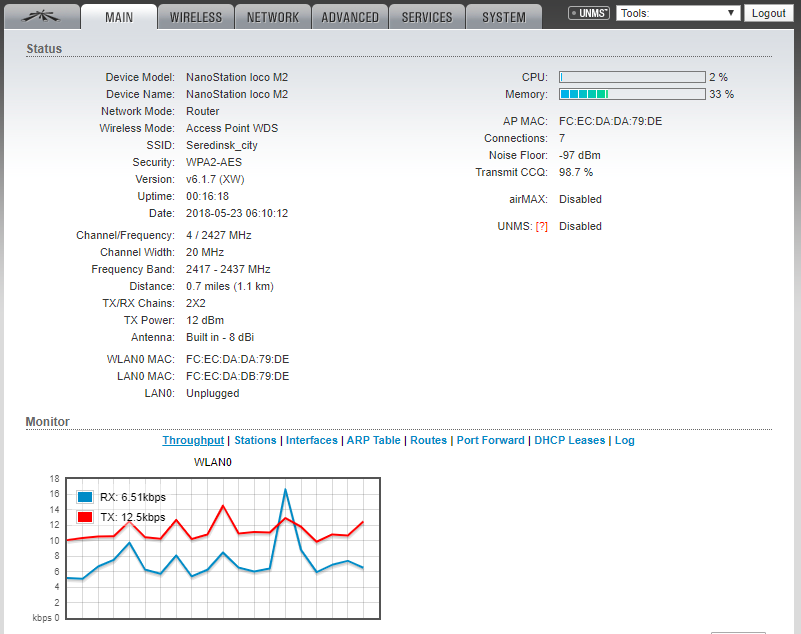Select the version text v6.1.7 (XW)
The height and width of the screenshot is (634, 801).
[215, 179]
